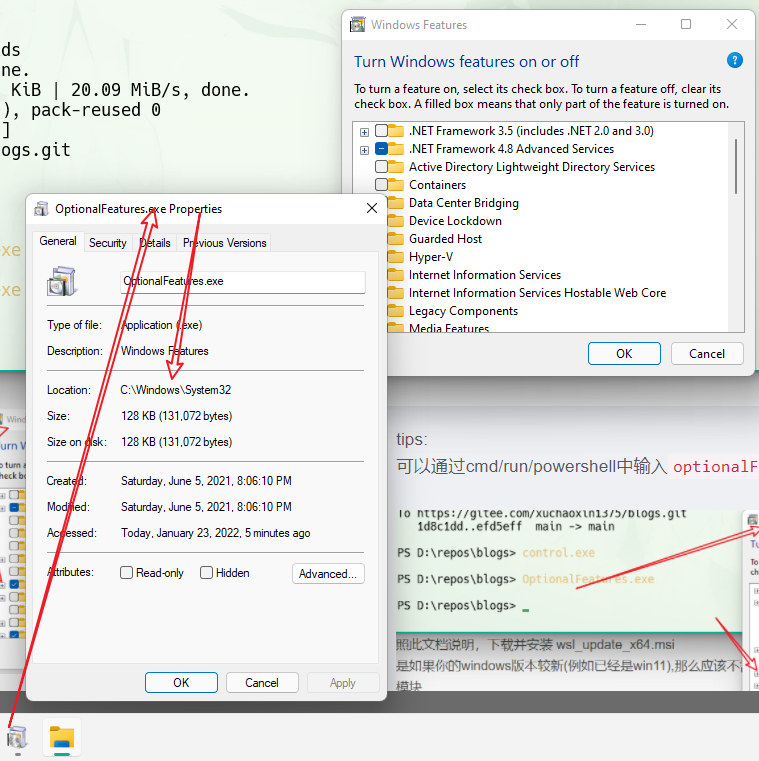Select Internet Information Services feature
The width and height of the screenshot is (759, 761).
coord(485,275)
